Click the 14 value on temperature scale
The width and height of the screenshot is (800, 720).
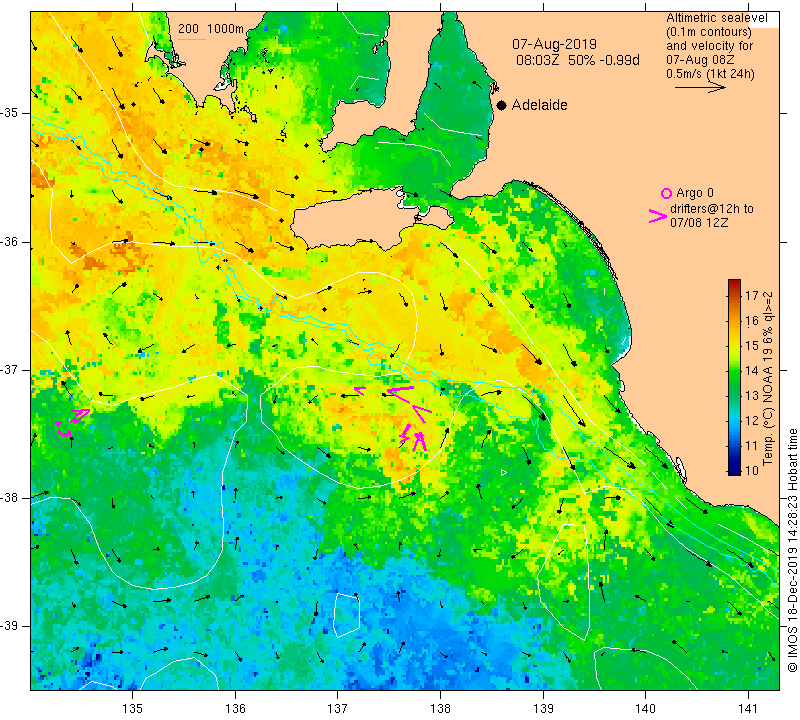(x=752, y=370)
